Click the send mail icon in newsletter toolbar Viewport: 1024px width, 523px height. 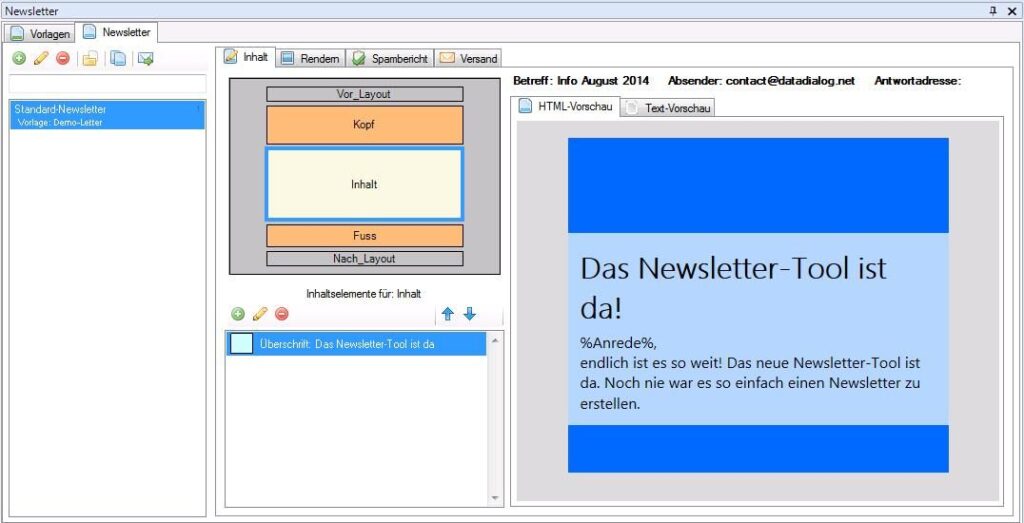[146, 59]
